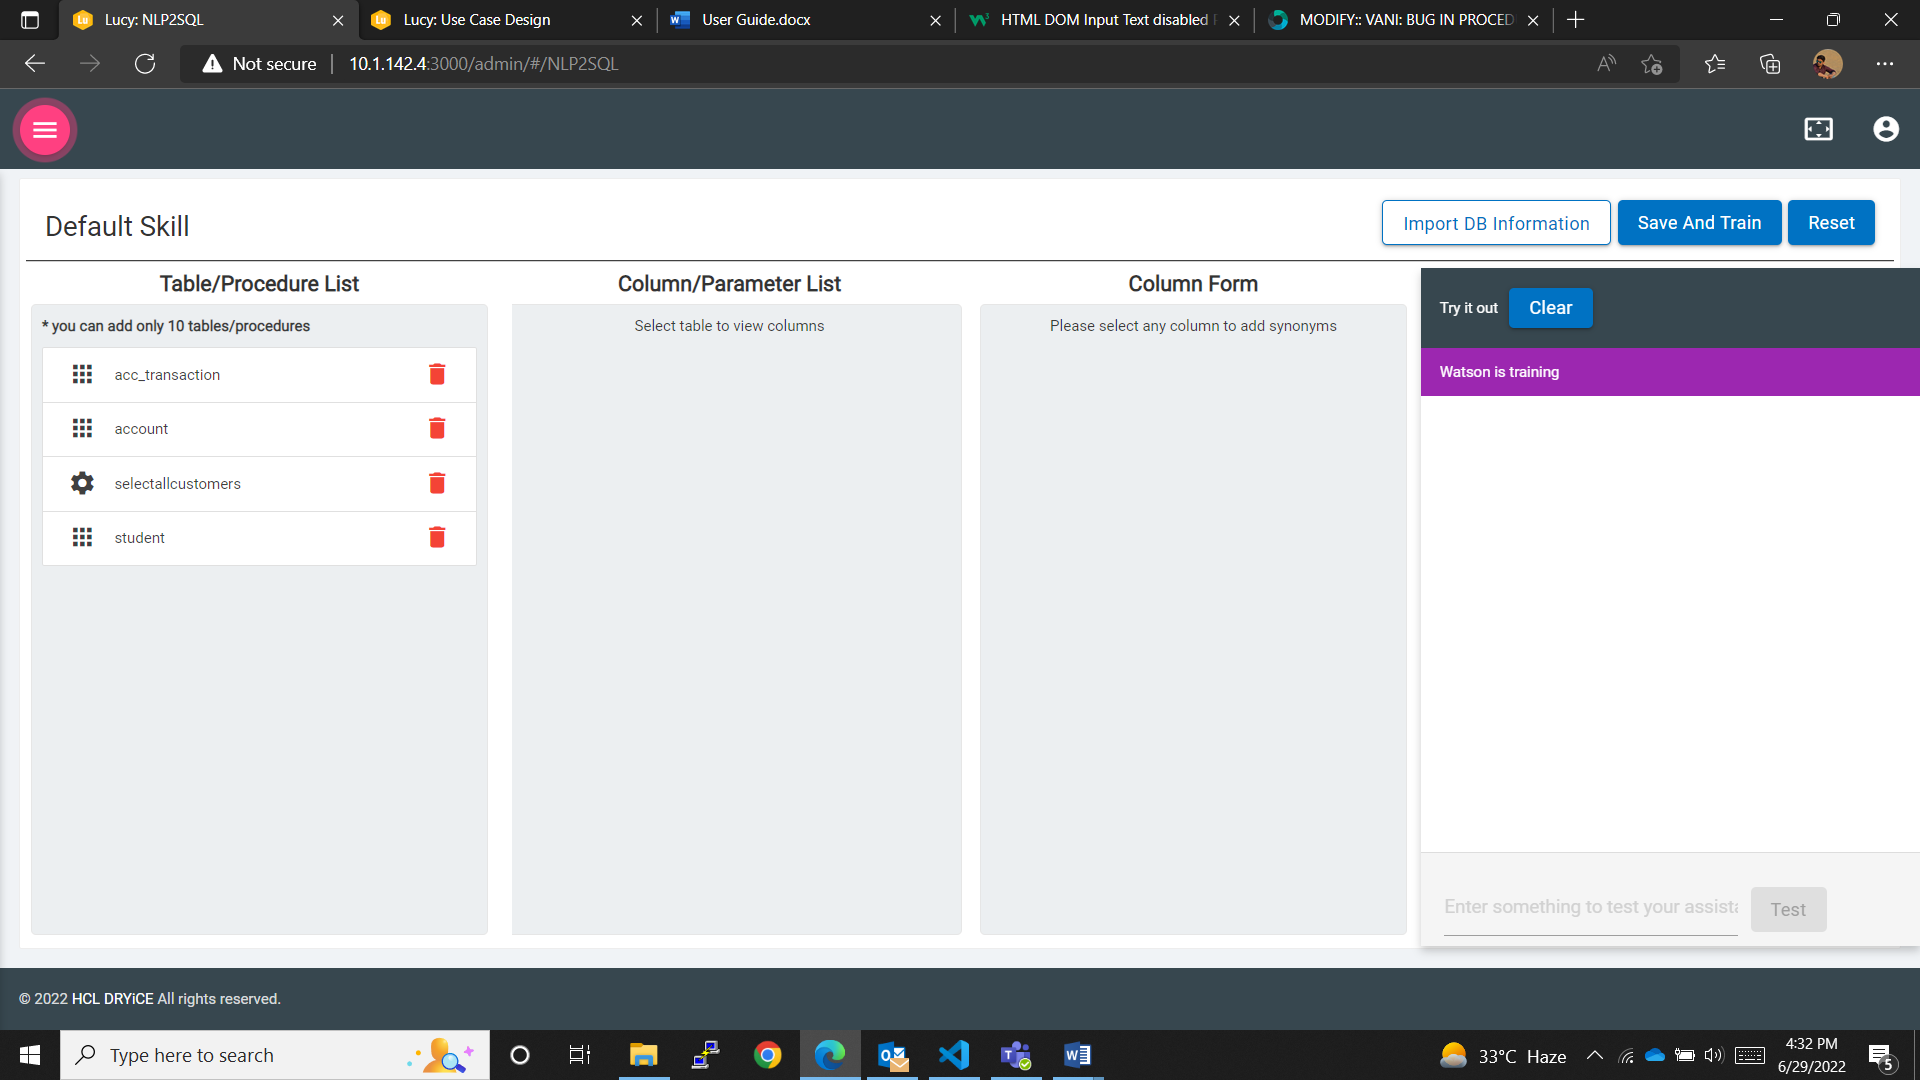Refresh the browser page
Screen dimensions: 1920x1080
point(145,64)
